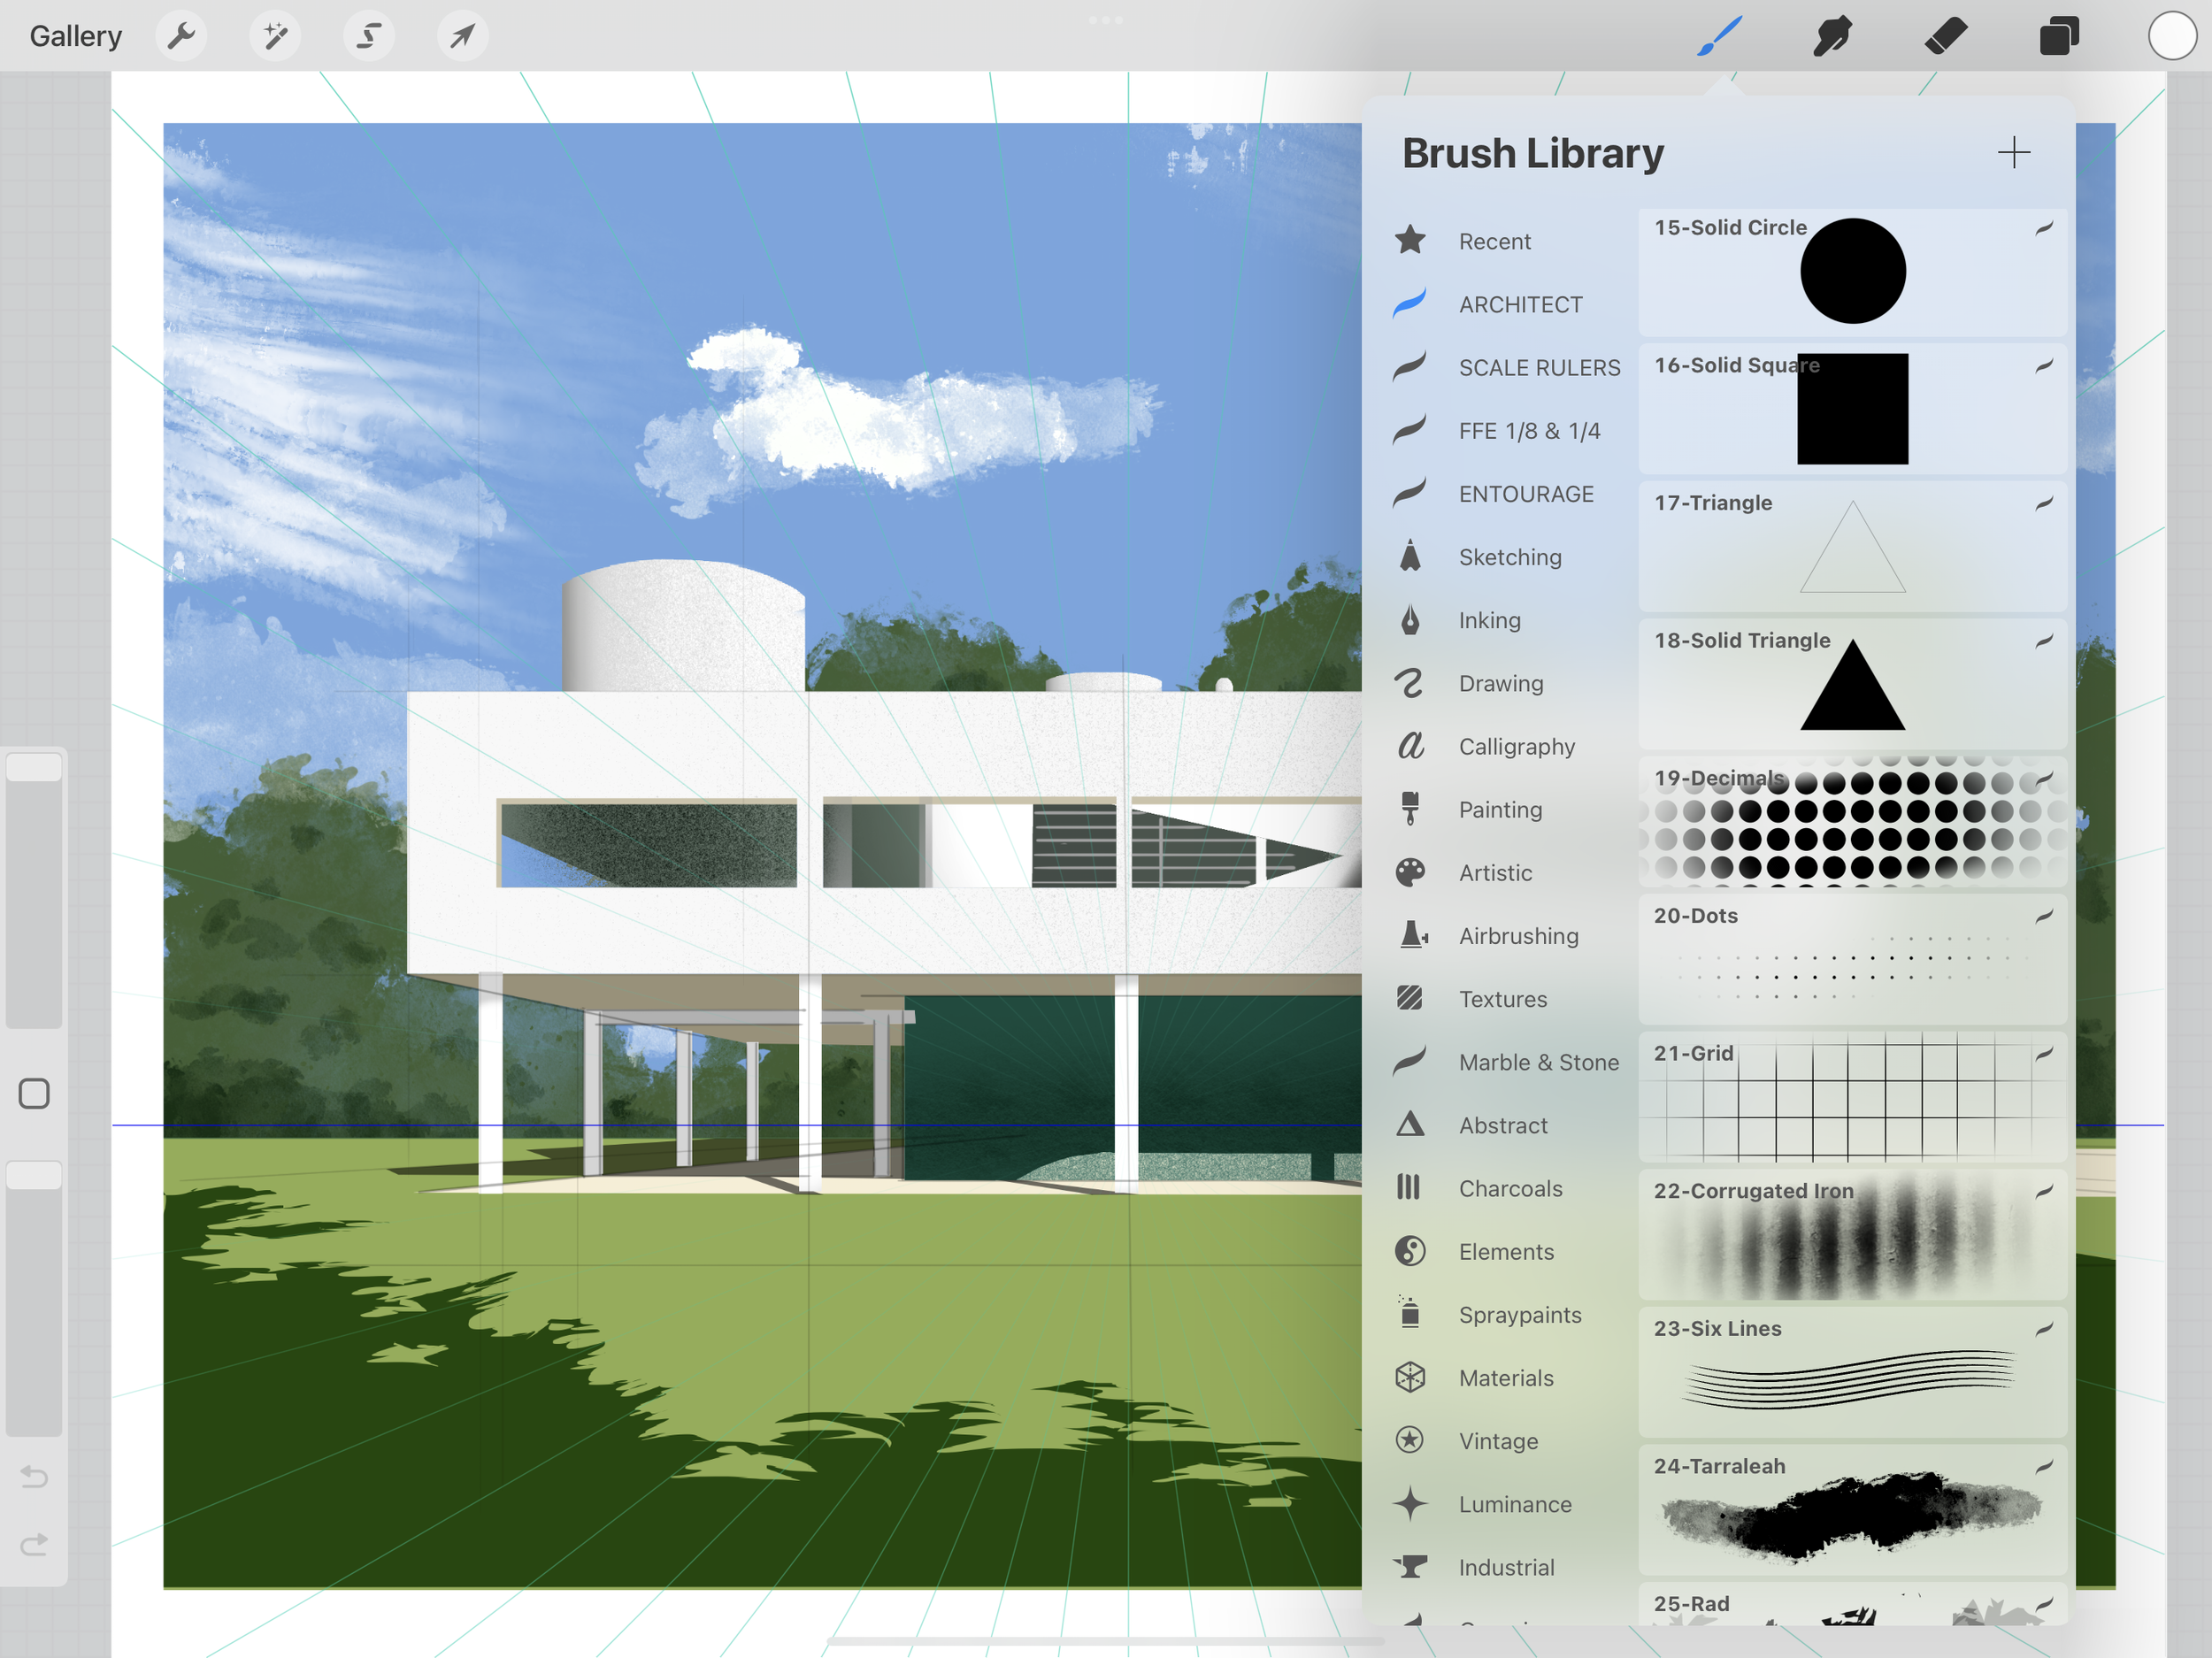Tap the Smudge tool icon
This screenshot has height=1658, width=2212.
point(1832,36)
